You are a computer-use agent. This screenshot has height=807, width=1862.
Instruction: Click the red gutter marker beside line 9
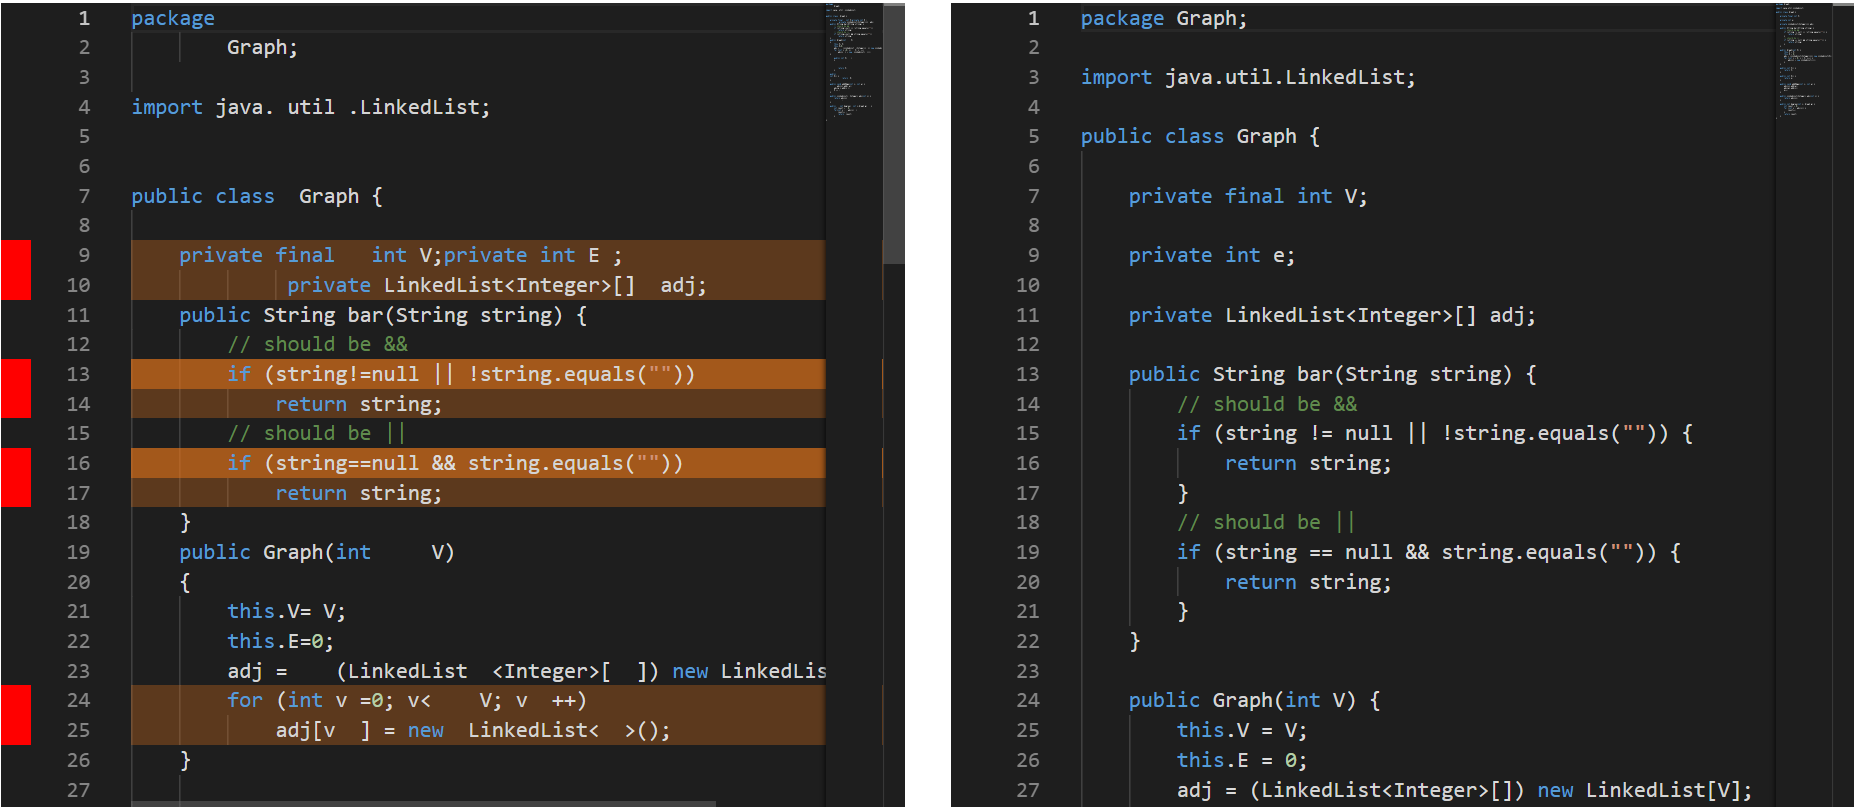[16, 270]
